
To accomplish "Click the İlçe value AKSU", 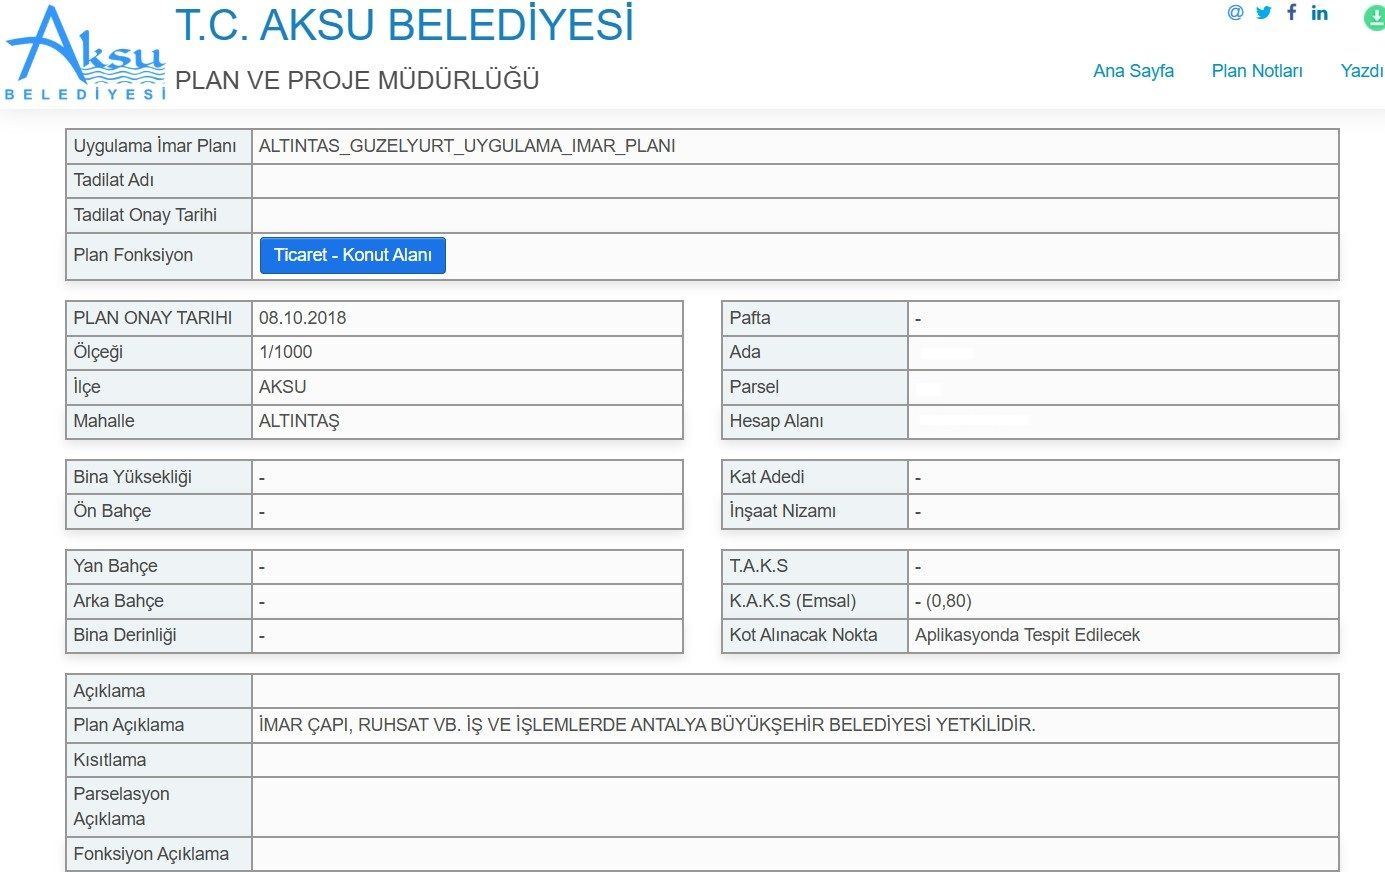I will click(x=283, y=387).
